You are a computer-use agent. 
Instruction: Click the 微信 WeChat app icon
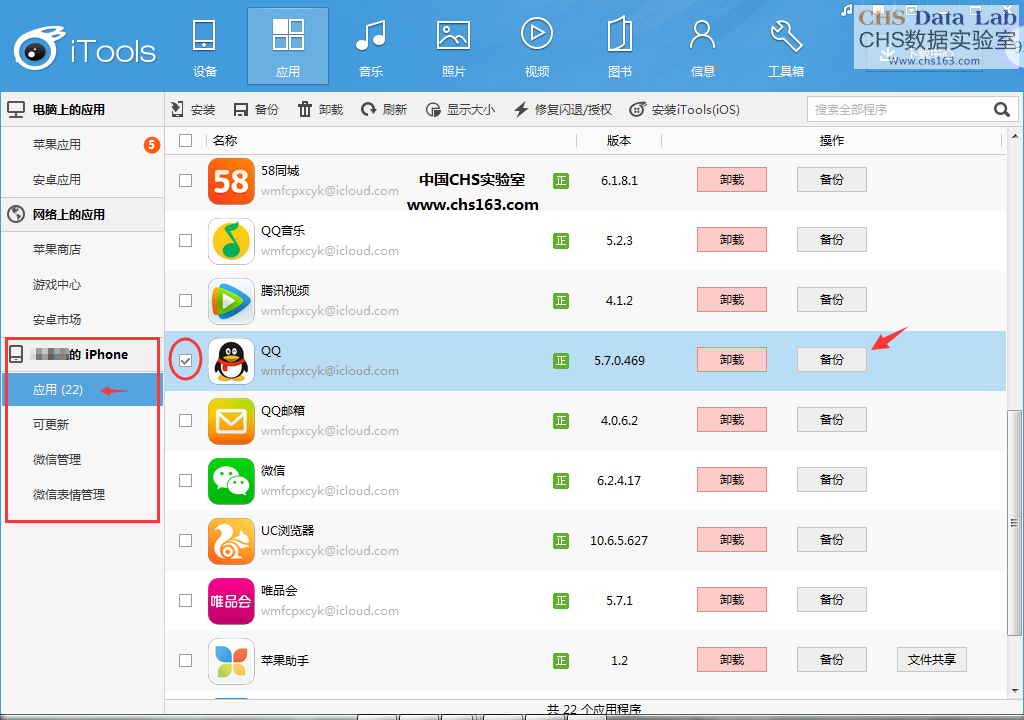click(231, 481)
